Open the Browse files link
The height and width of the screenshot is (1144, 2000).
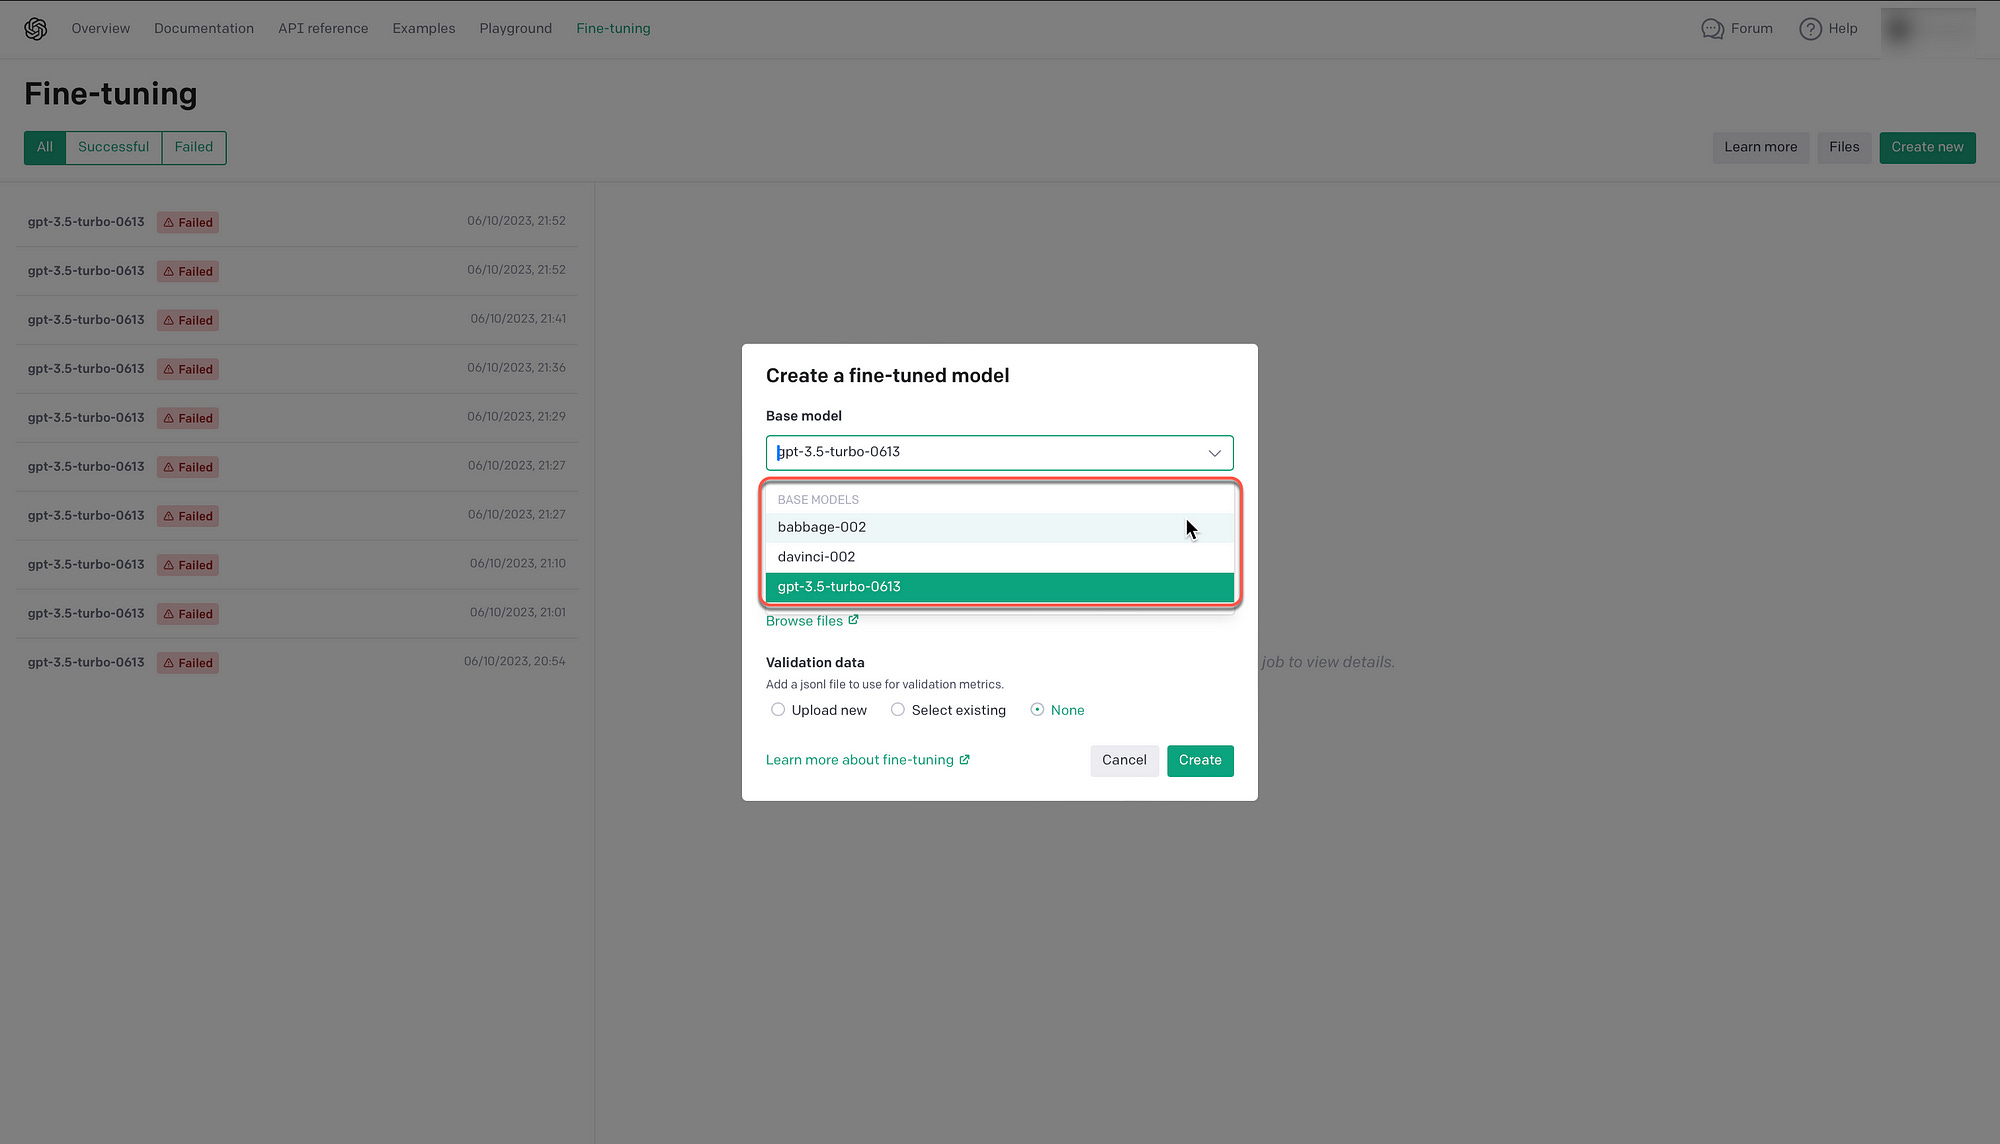click(804, 620)
